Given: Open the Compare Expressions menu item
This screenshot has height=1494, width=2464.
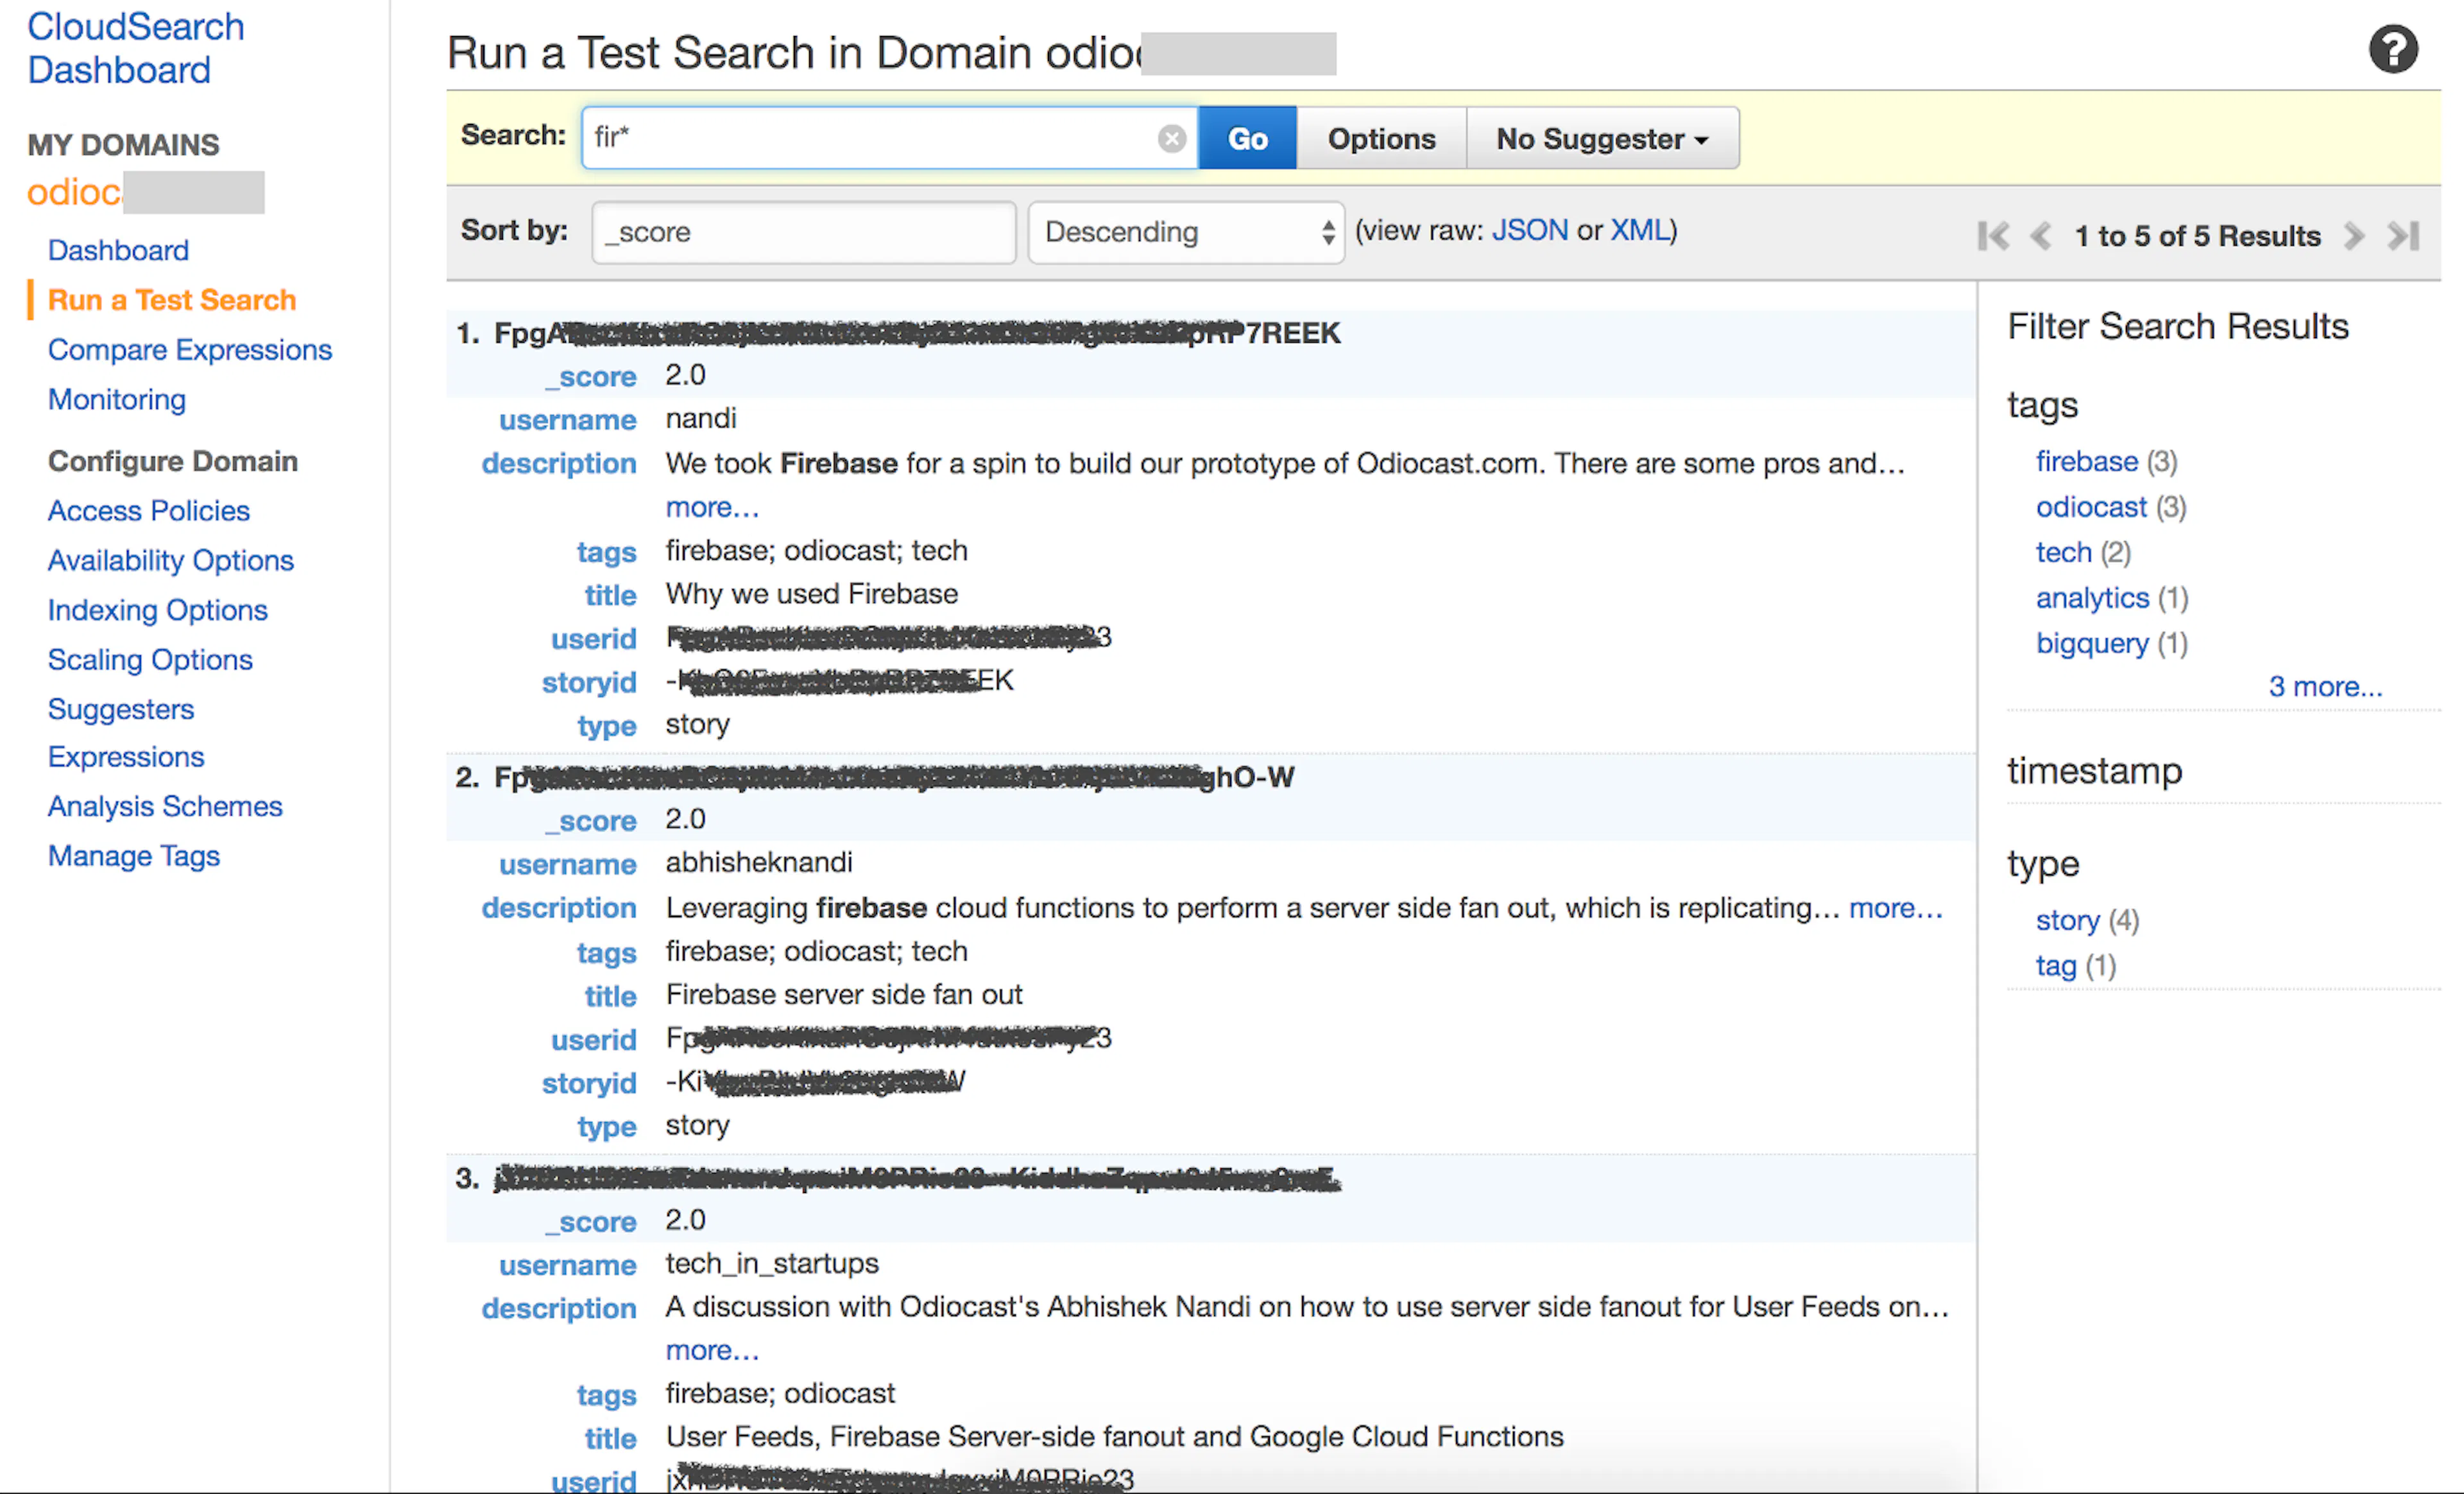Looking at the screenshot, I should tap(190, 349).
